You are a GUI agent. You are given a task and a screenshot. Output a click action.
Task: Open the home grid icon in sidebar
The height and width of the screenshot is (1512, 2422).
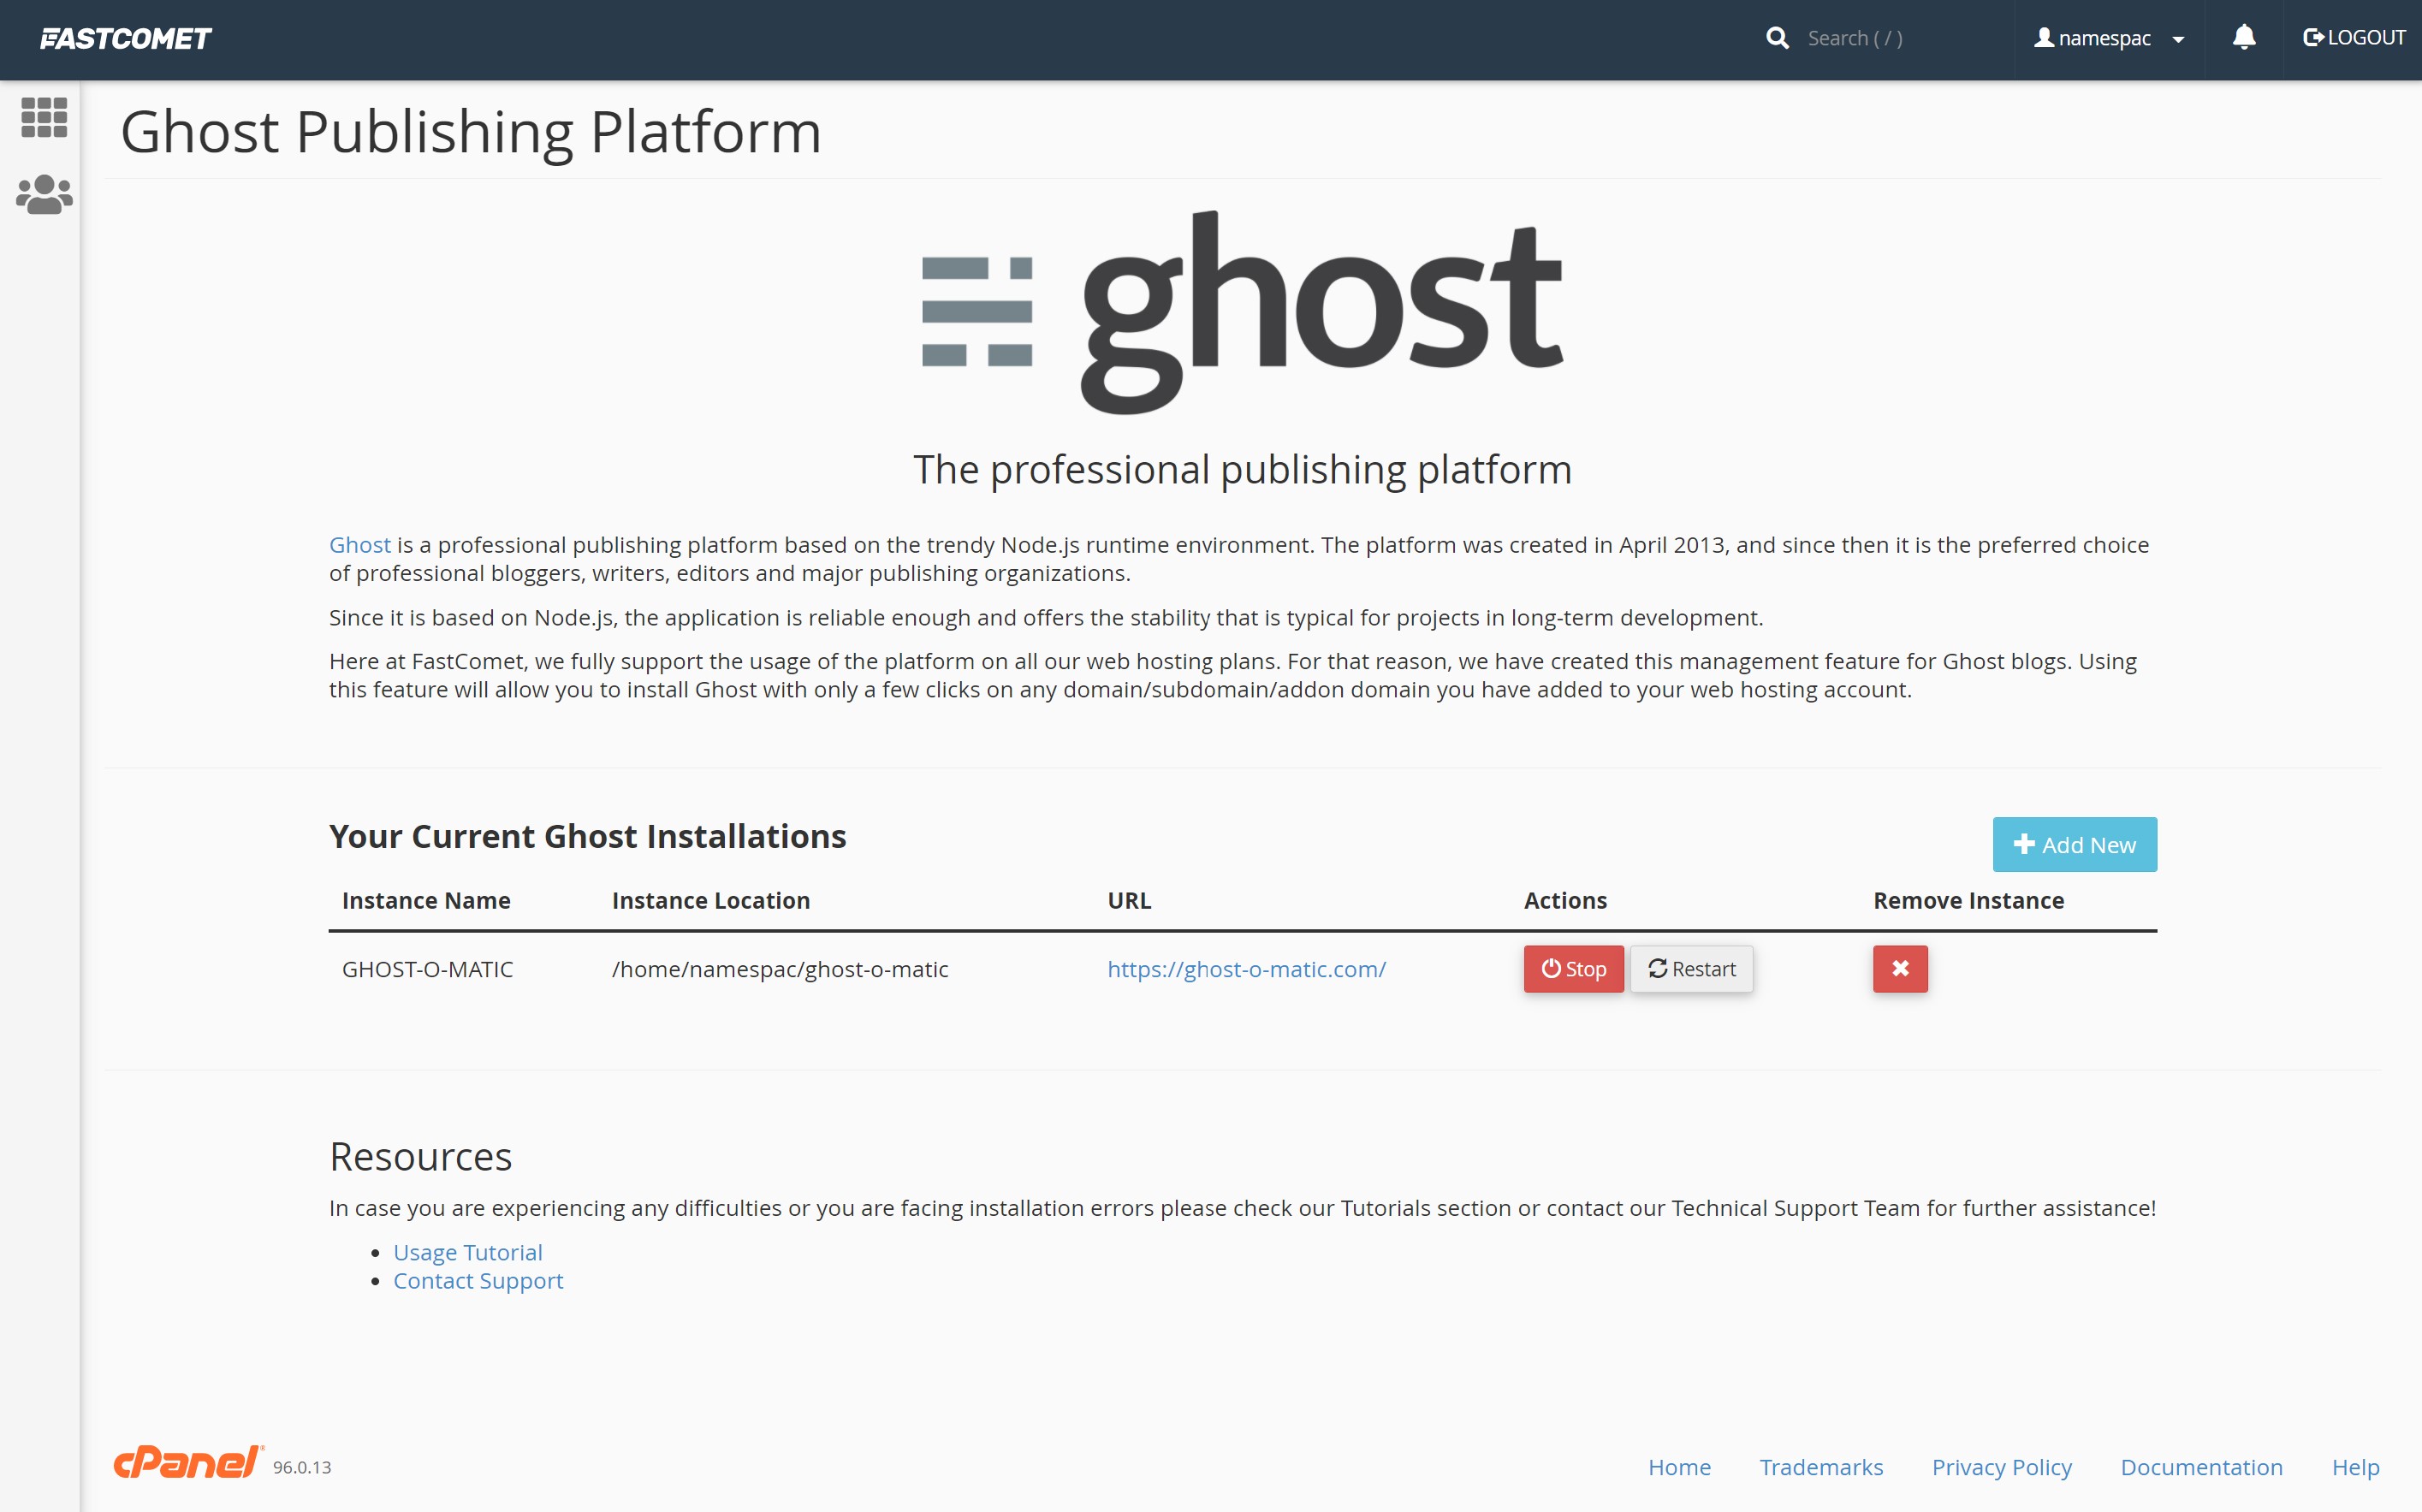coord(44,117)
